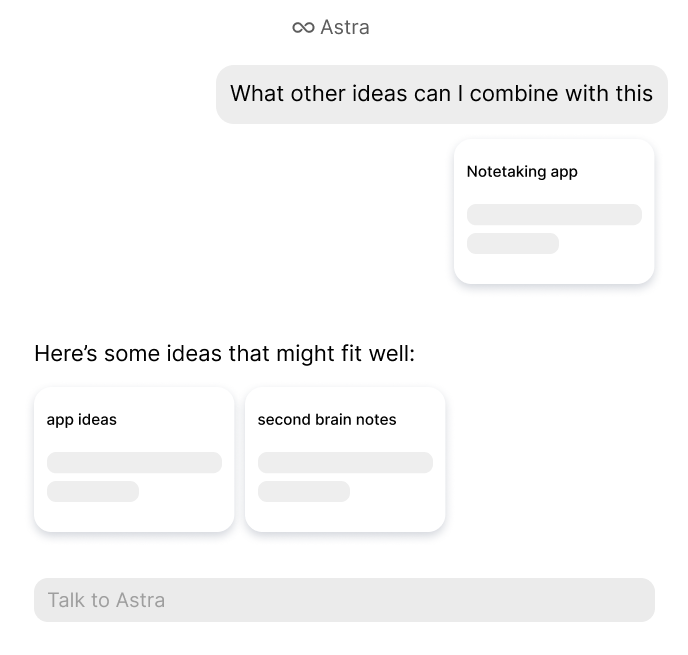Click the Notetaking app card title
The image size is (688, 655).
pos(522,172)
